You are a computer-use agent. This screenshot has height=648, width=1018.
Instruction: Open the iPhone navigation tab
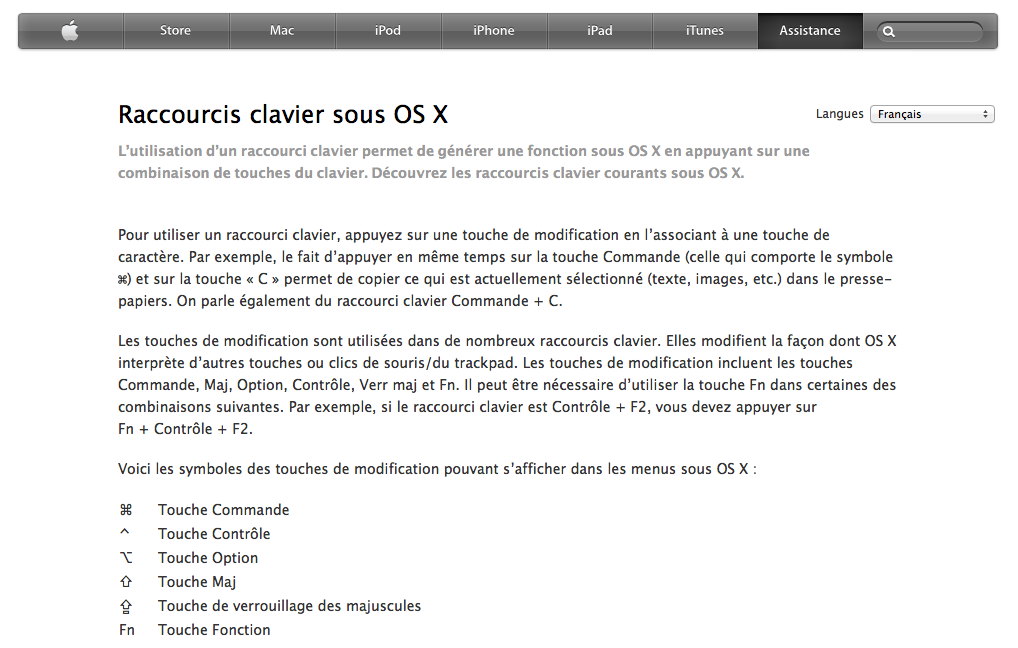click(x=493, y=31)
